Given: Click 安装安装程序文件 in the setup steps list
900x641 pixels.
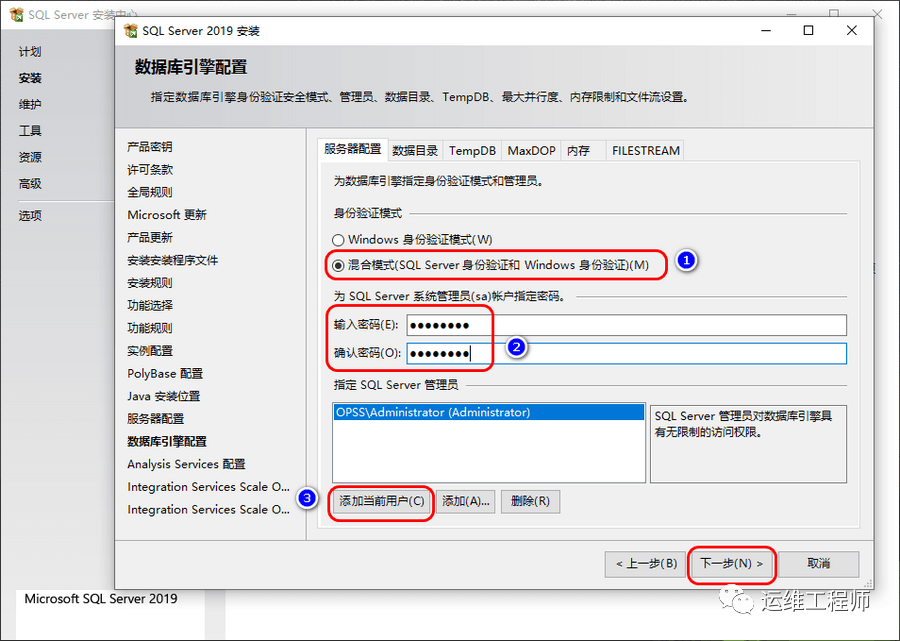Looking at the screenshot, I should 173,260.
